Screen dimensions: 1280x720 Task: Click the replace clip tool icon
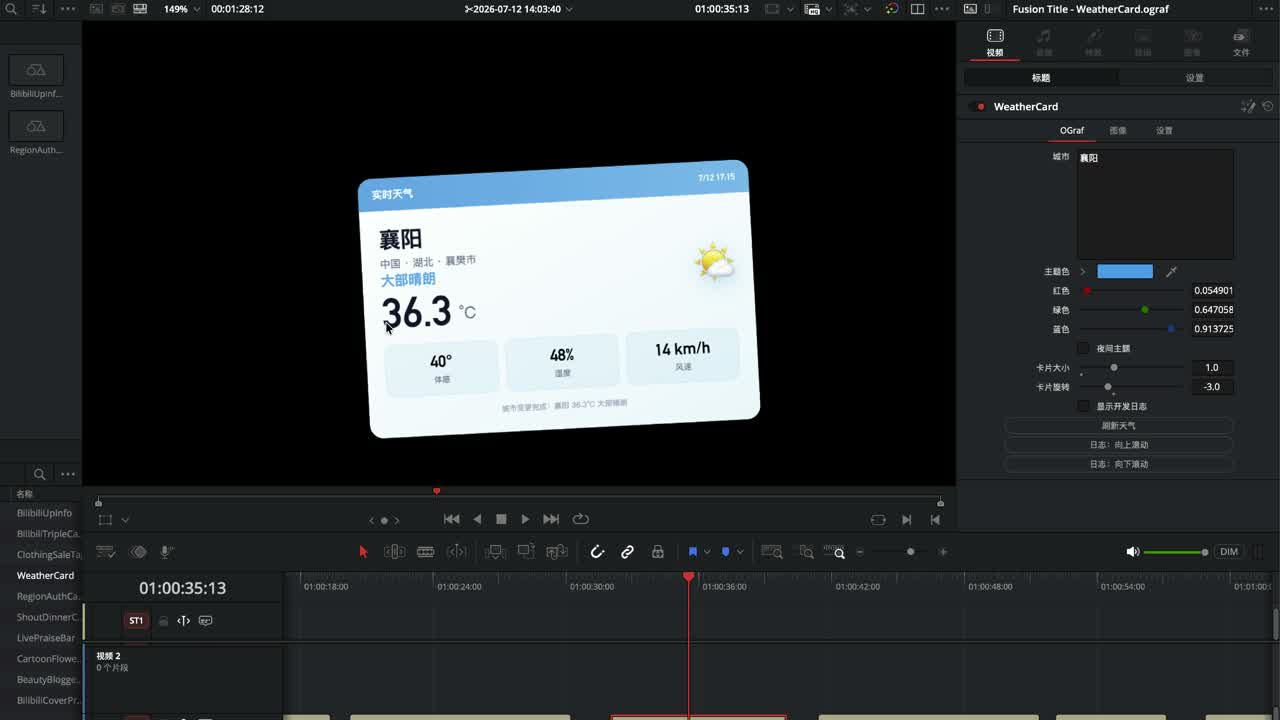pyautogui.click(x=557, y=552)
